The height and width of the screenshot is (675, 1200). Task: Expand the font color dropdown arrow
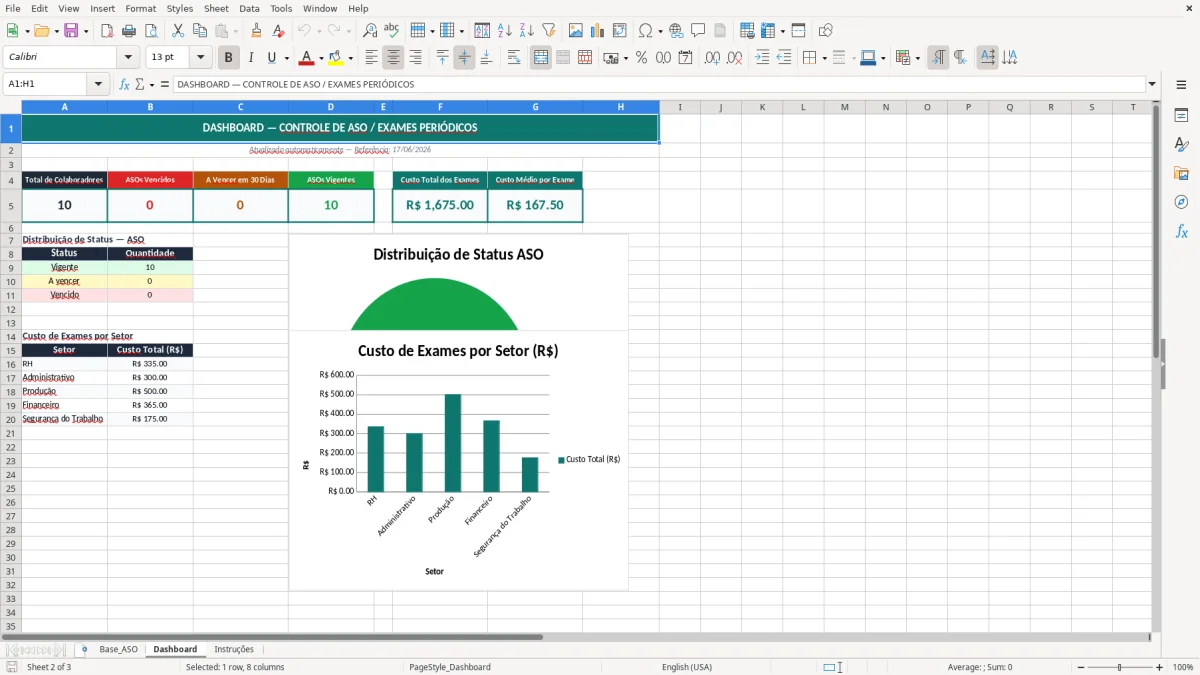point(321,58)
